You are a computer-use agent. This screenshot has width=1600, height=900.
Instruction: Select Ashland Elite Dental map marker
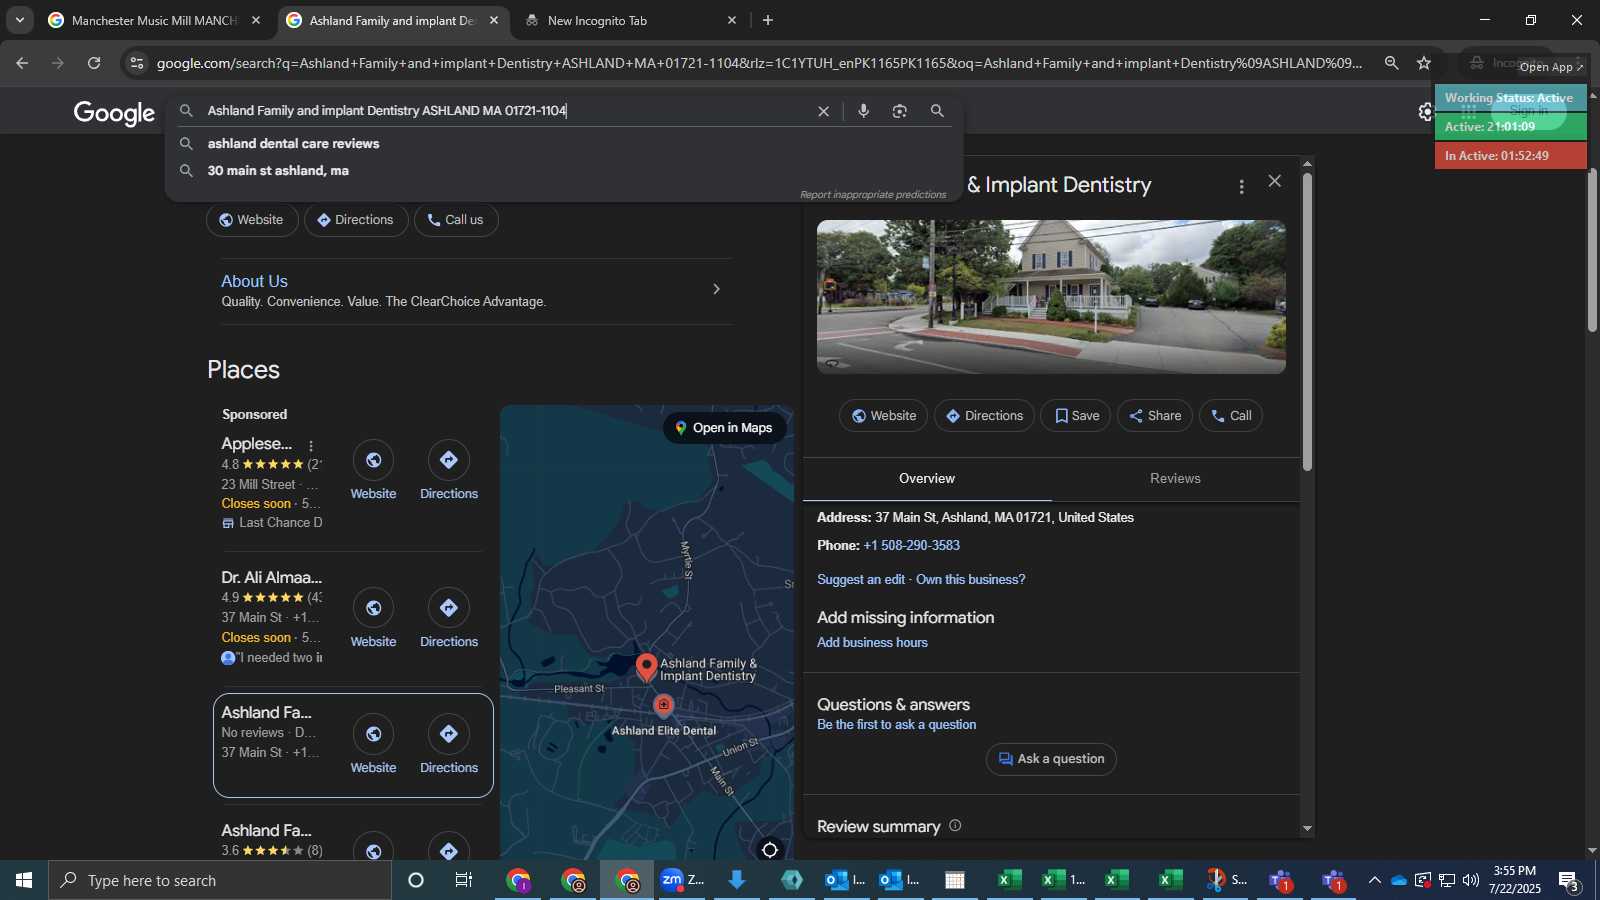click(664, 706)
